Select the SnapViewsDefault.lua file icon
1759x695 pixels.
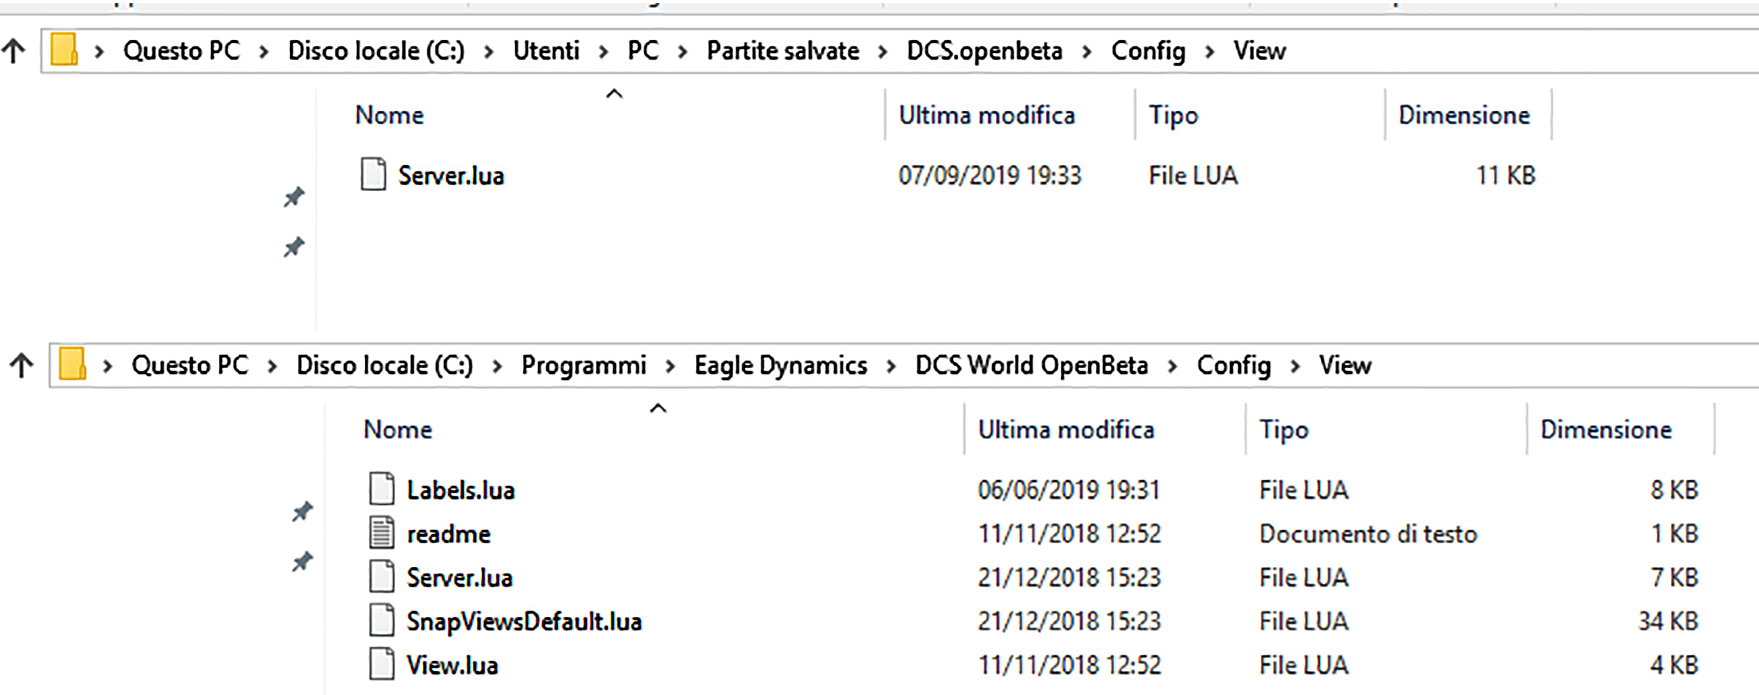point(381,620)
